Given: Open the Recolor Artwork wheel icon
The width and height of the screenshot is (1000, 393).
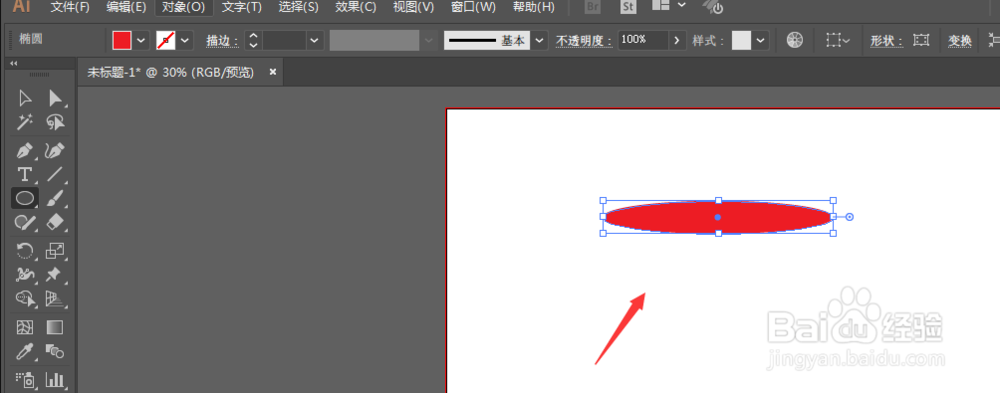Looking at the screenshot, I should tap(794, 40).
